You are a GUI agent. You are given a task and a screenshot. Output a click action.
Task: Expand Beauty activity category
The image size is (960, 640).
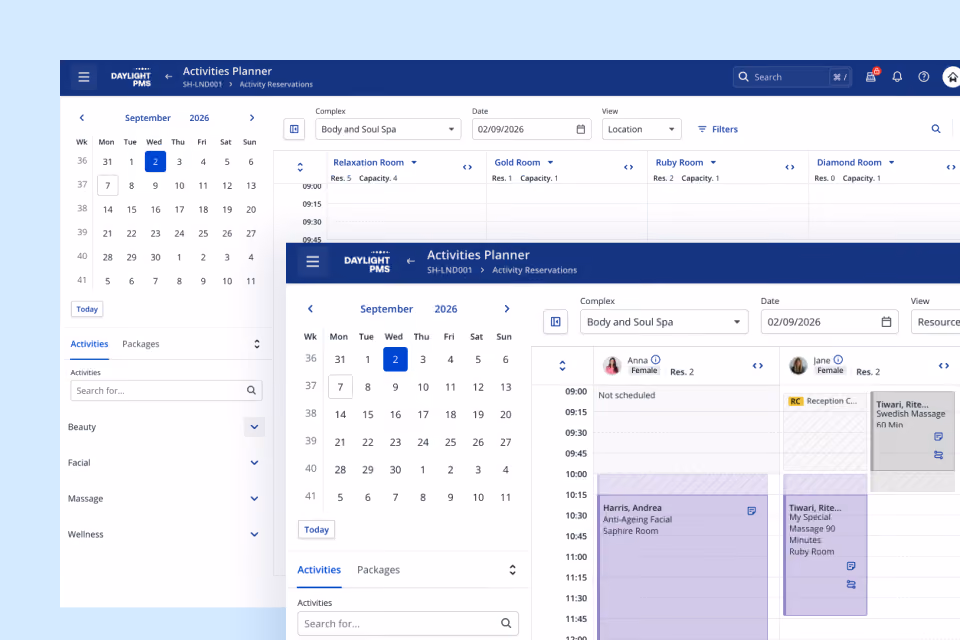[x=254, y=427]
